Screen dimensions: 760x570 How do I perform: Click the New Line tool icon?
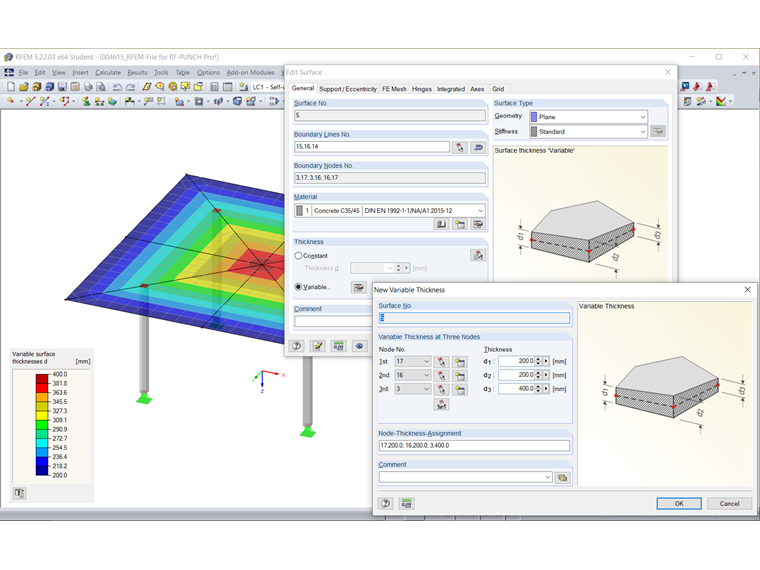pos(30,101)
